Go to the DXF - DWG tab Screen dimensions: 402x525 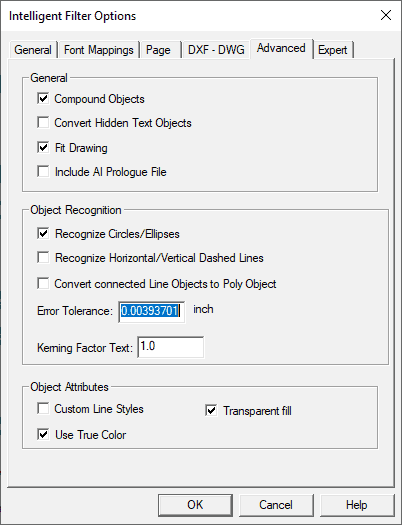tap(216, 50)
